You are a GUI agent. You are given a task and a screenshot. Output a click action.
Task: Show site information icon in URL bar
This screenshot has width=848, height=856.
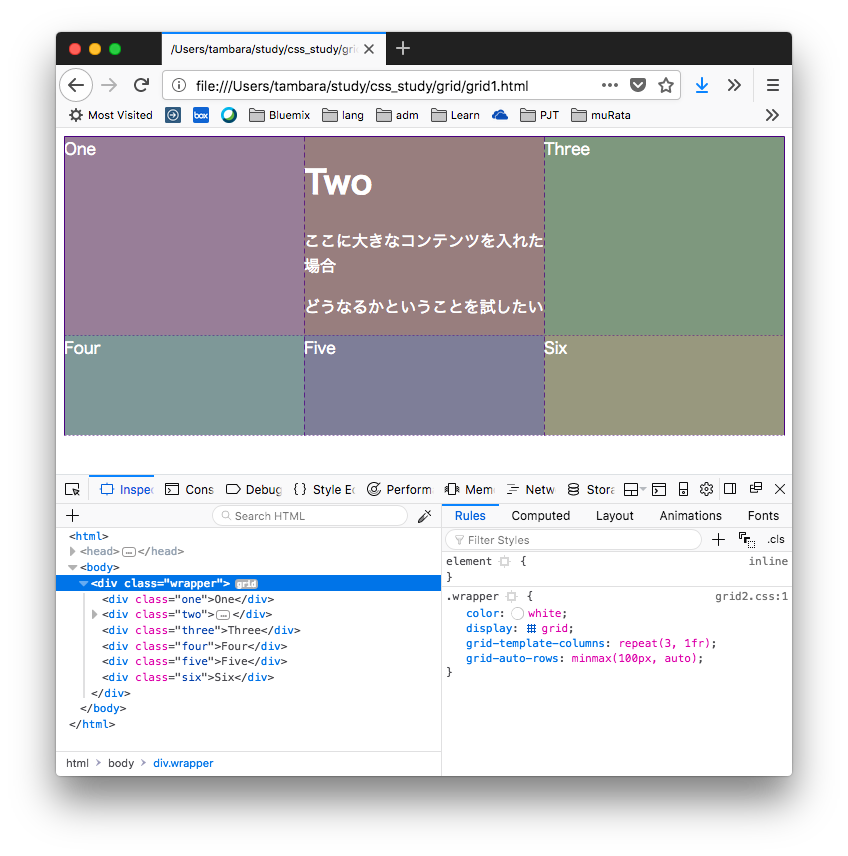pyautogui.click(x=179, y=86)
